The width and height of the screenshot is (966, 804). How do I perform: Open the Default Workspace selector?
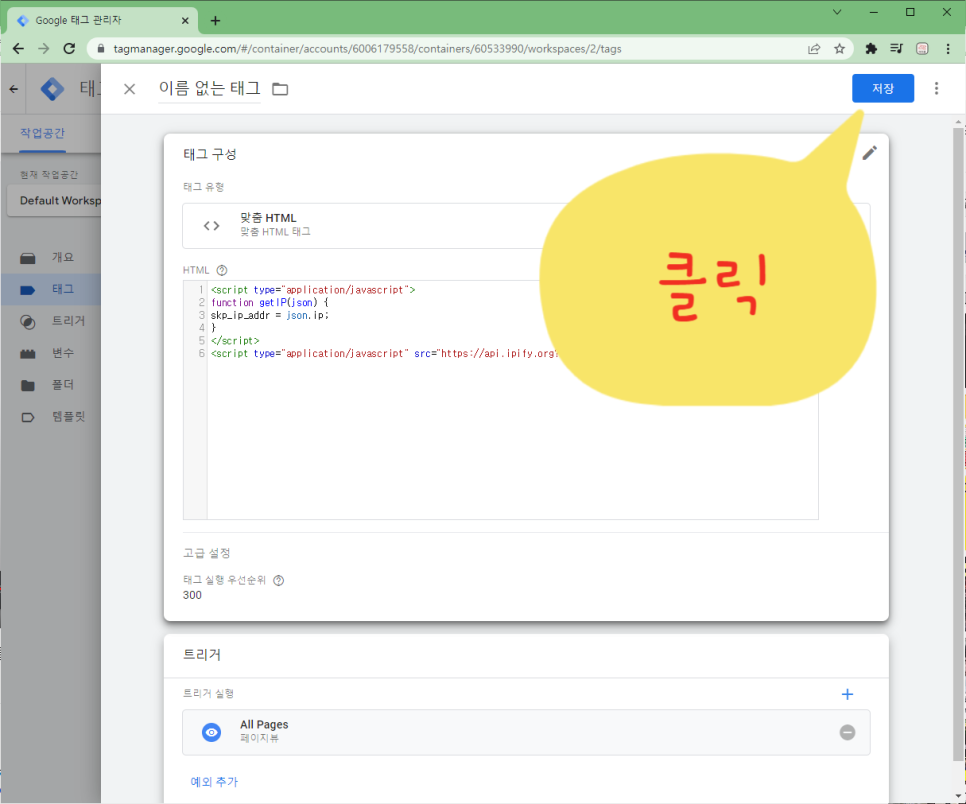(x=54, y=201)
